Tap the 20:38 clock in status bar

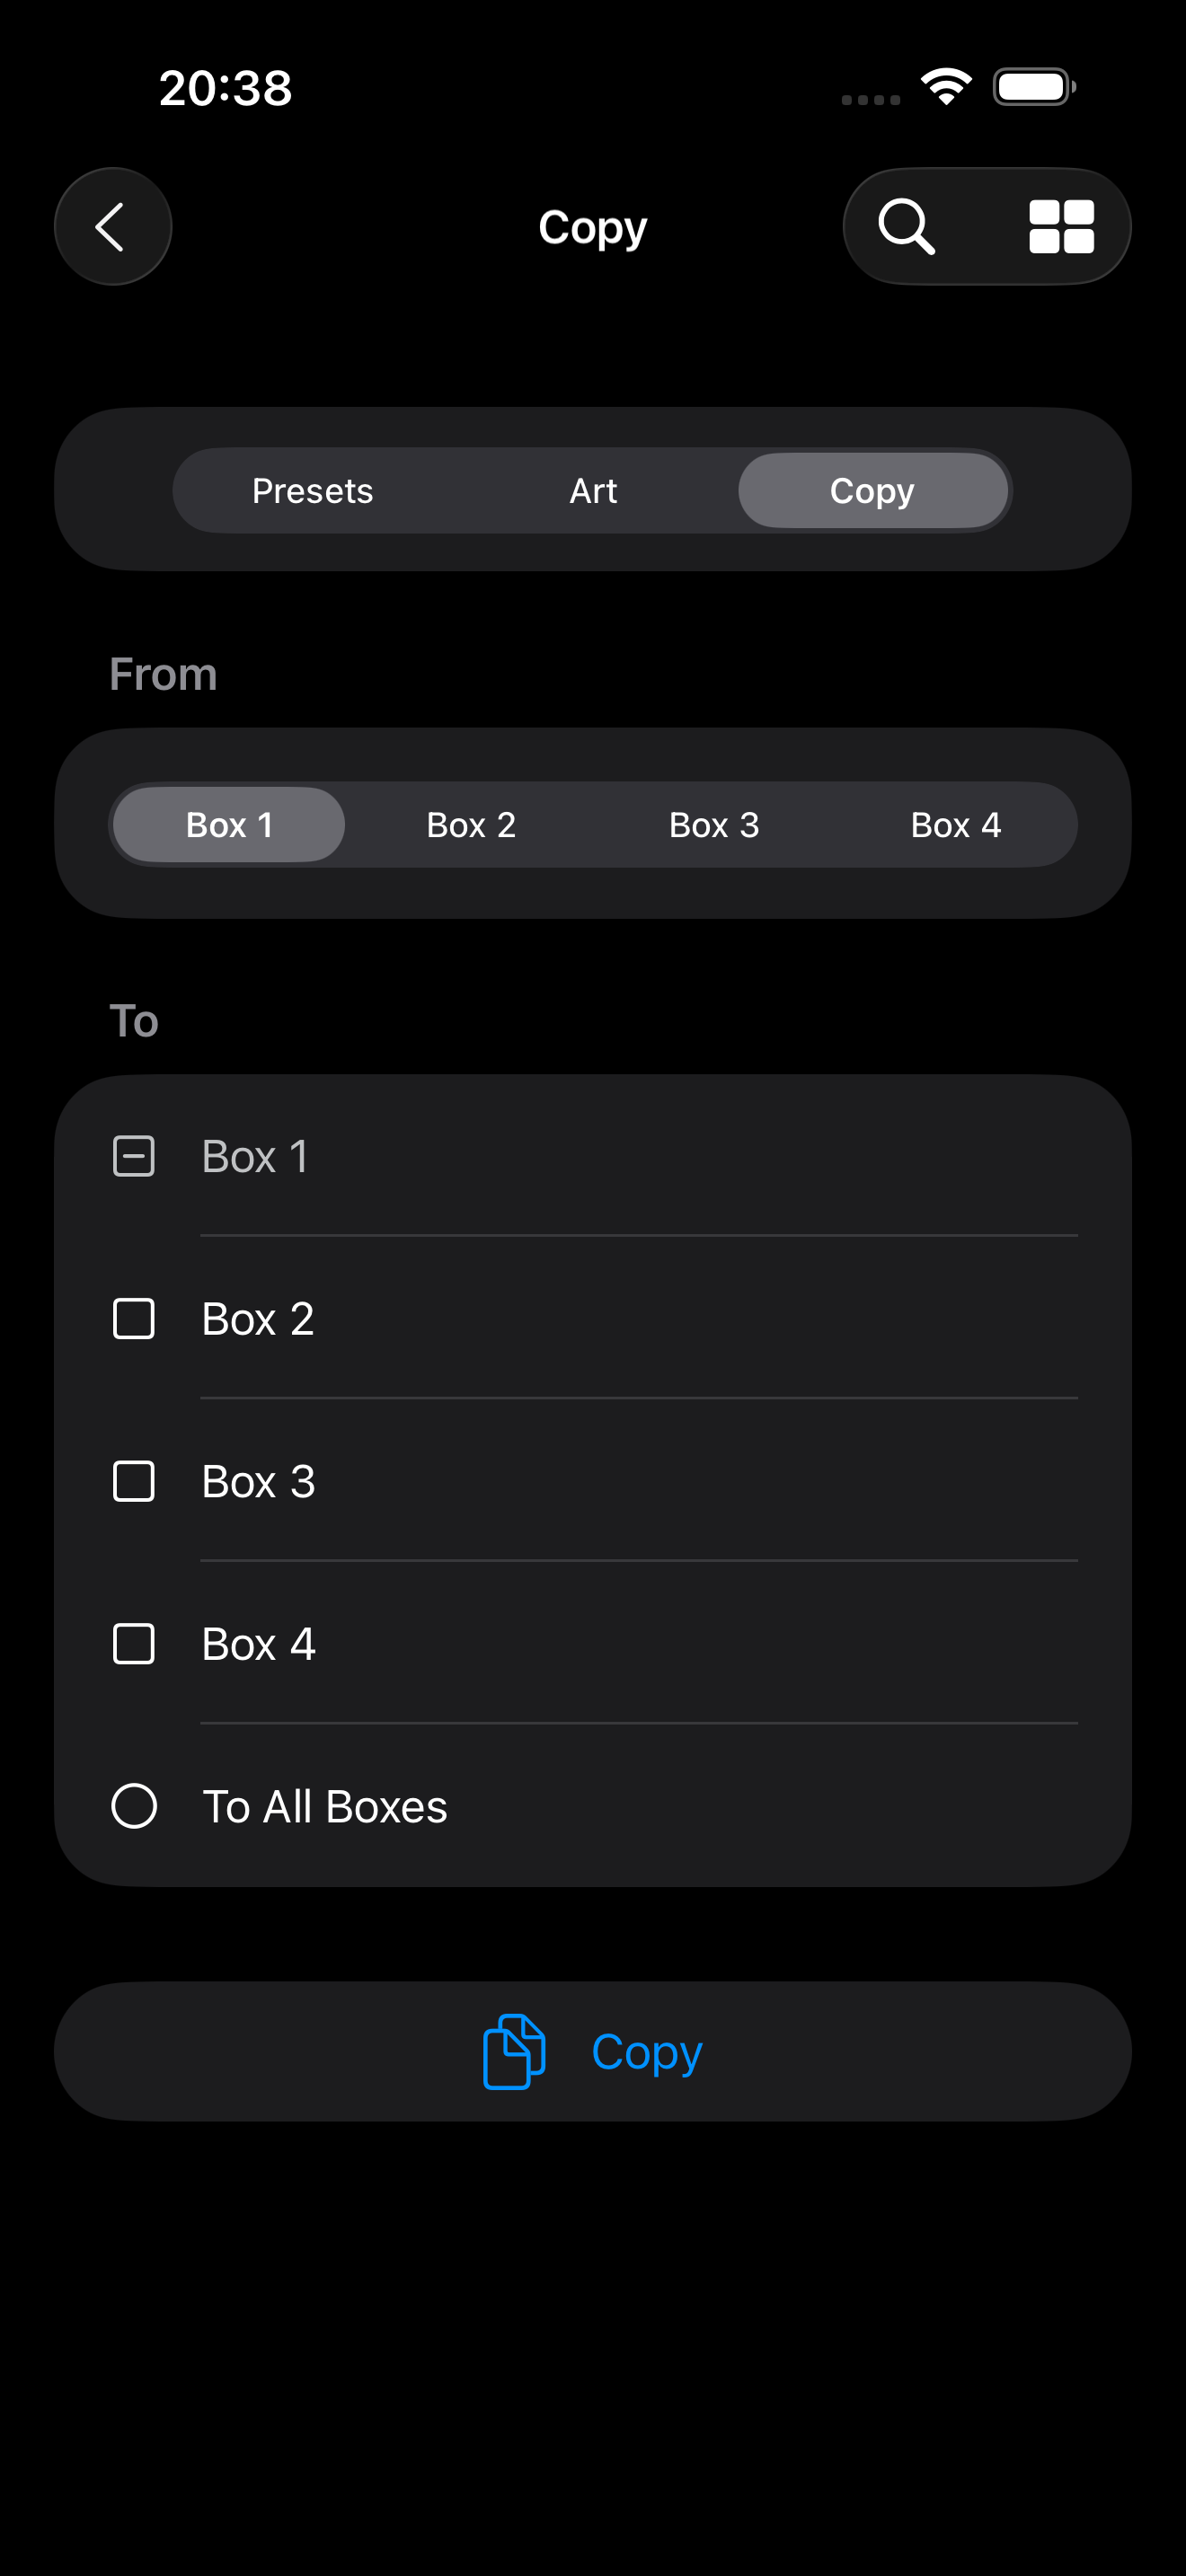click(x=226, y=88)
